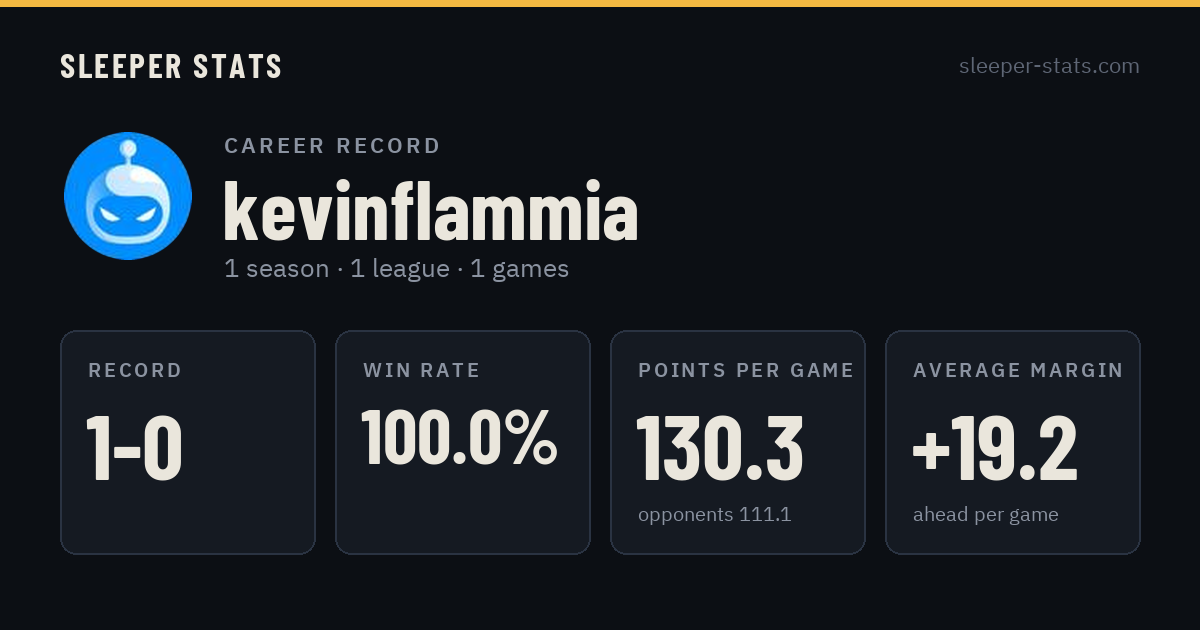This screenshot has height=630, width=1200.
Task: Open the sleeper-stats.com link
Action: (1049, 66)
